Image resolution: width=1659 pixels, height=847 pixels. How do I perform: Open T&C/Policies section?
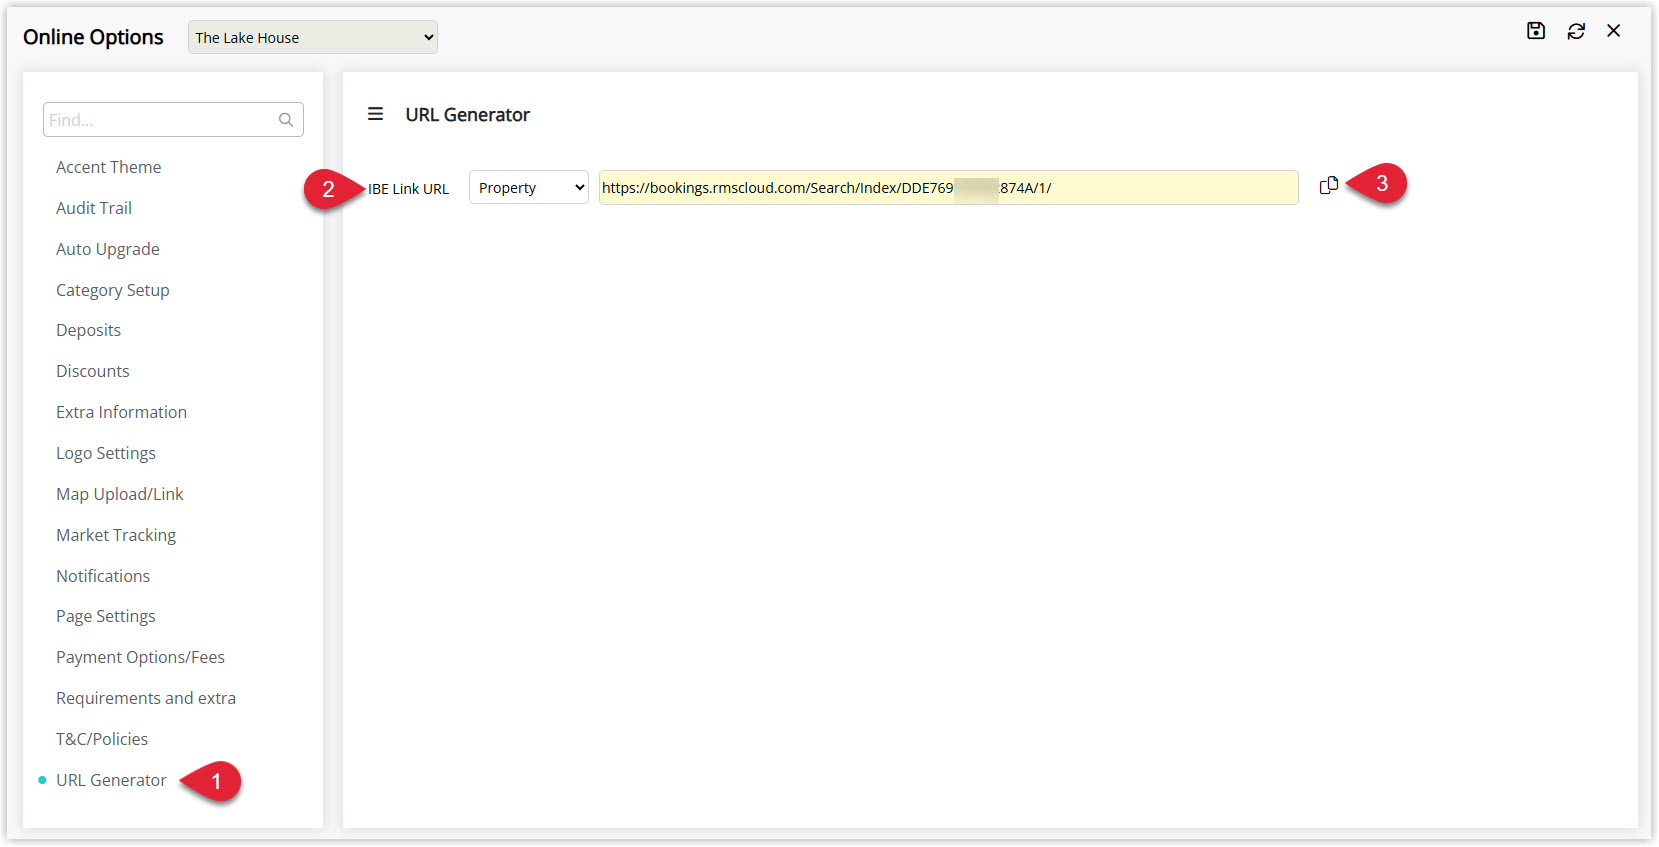click(102, 739)
